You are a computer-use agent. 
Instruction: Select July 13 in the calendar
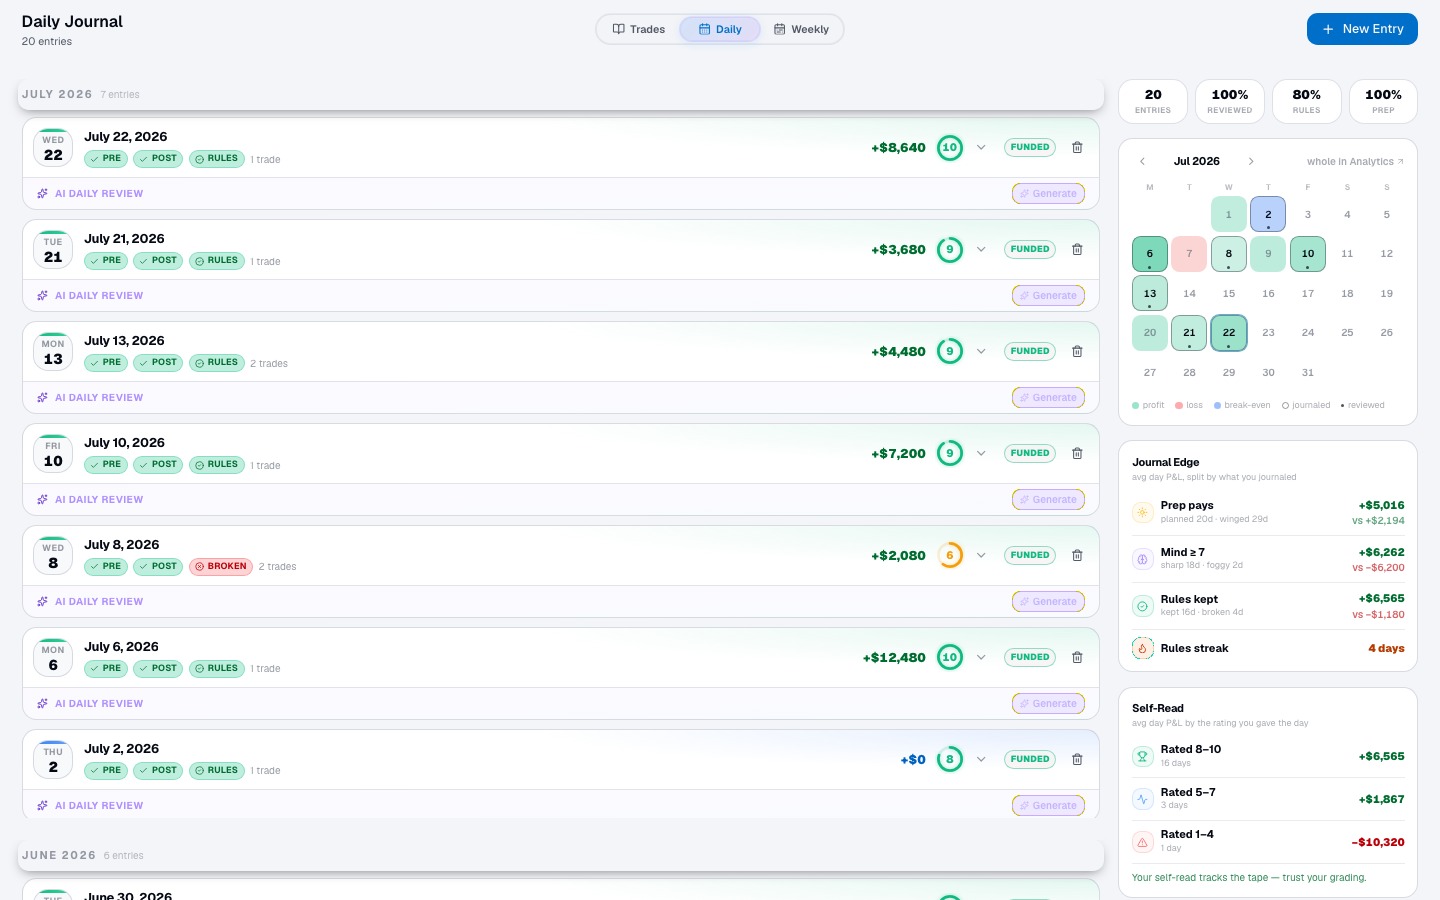point(1150,293)
